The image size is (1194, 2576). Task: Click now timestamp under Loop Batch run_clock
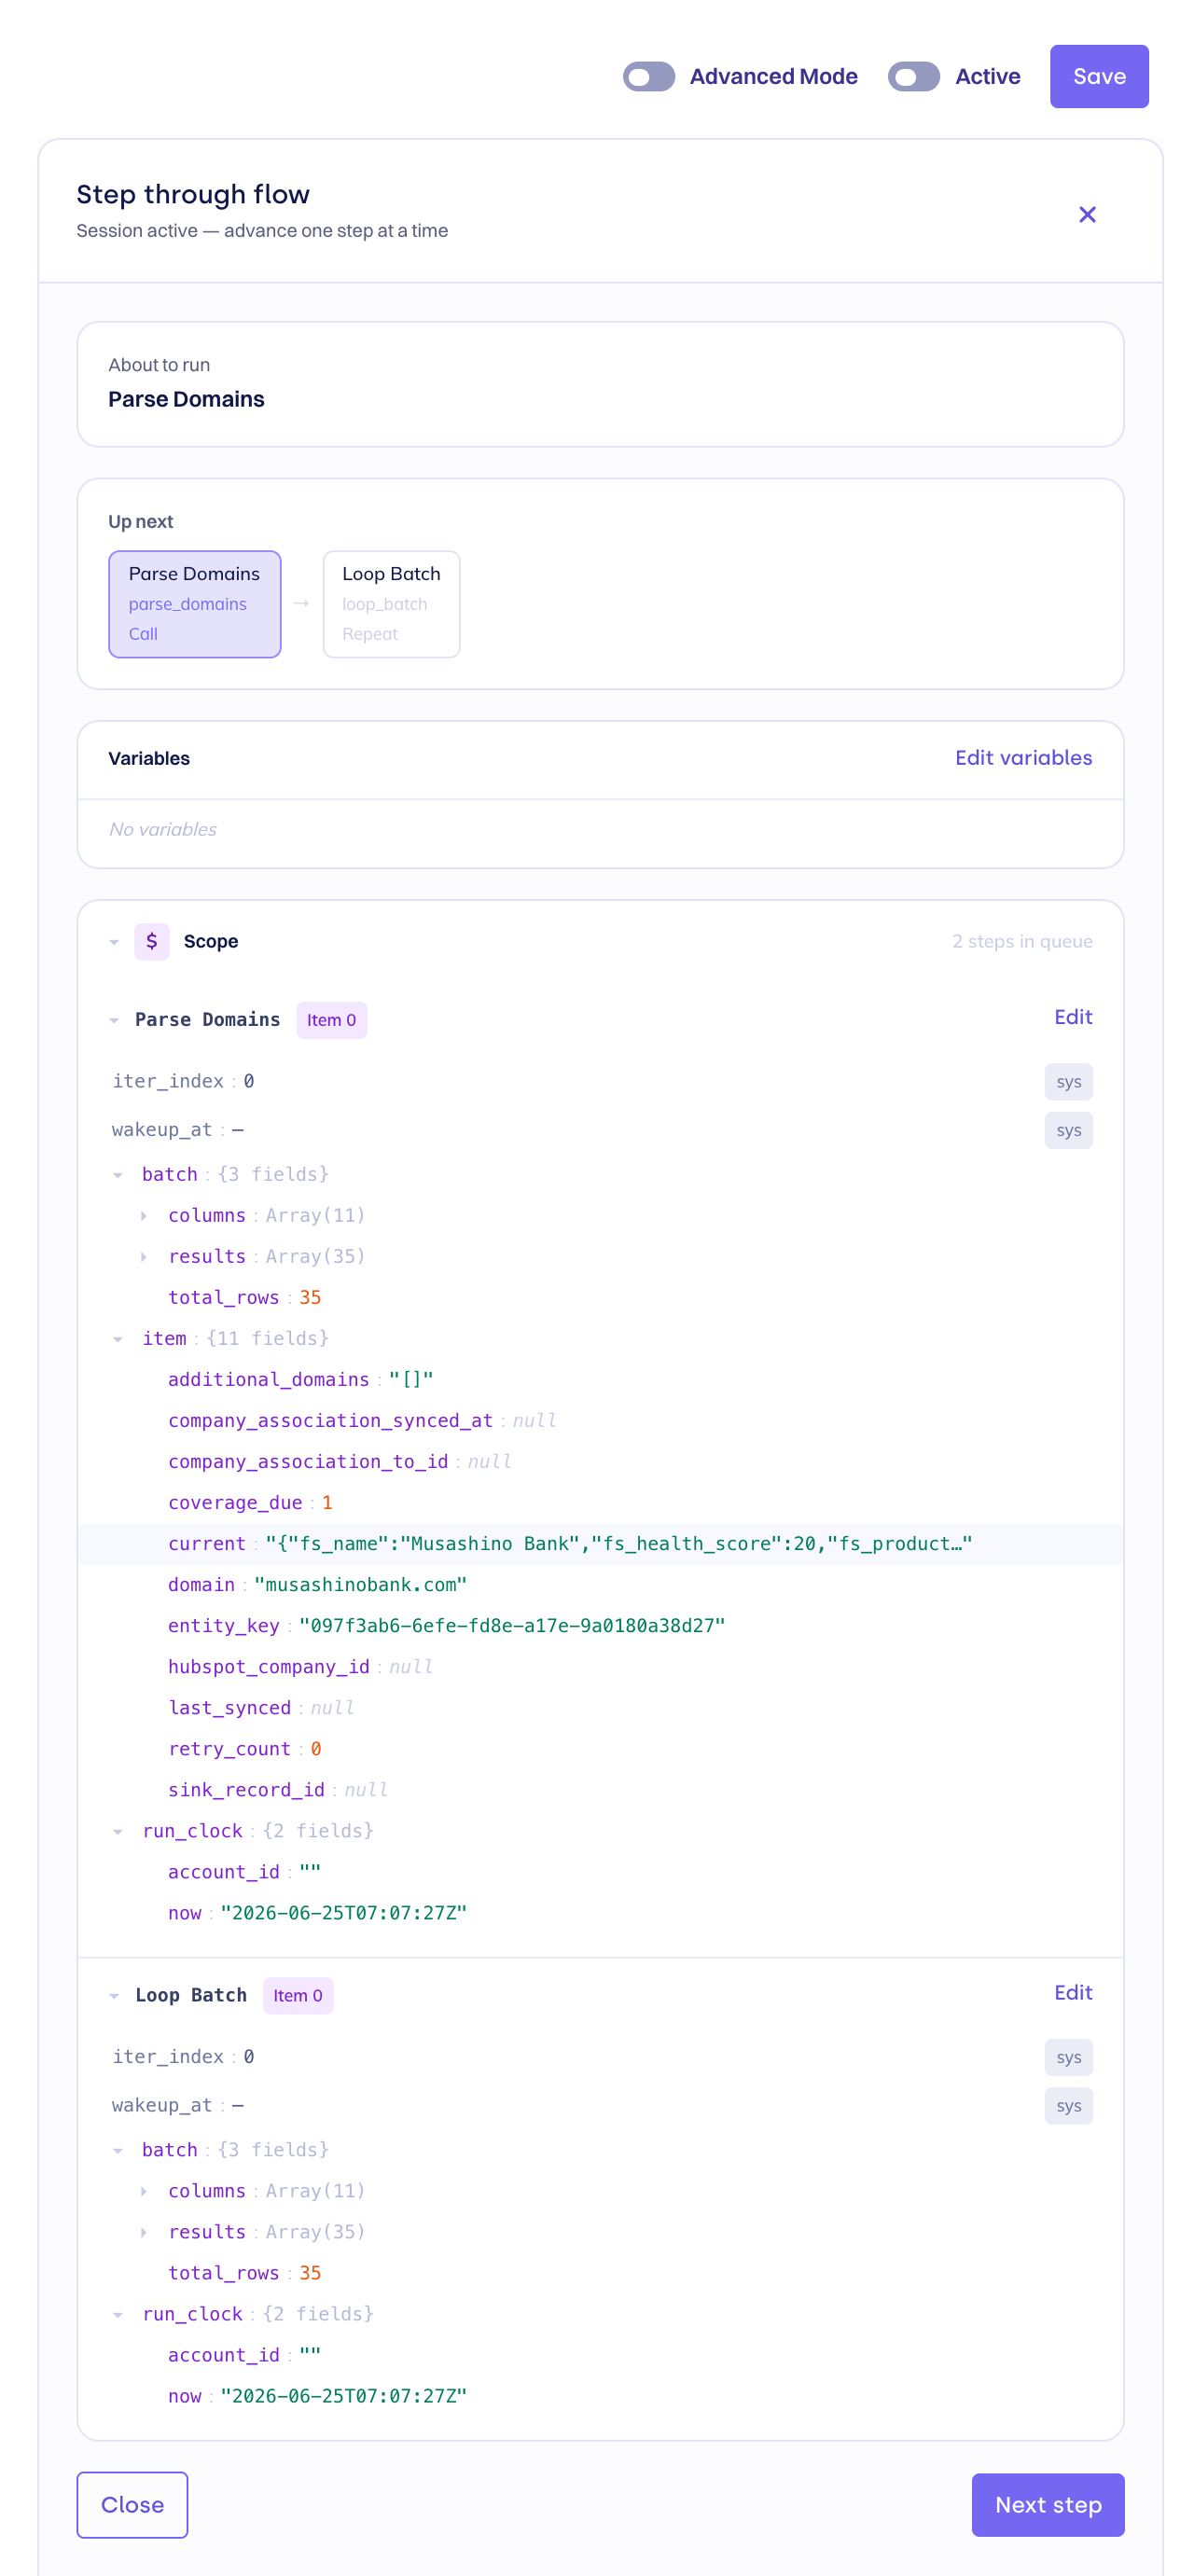(x=343, y=2397)
